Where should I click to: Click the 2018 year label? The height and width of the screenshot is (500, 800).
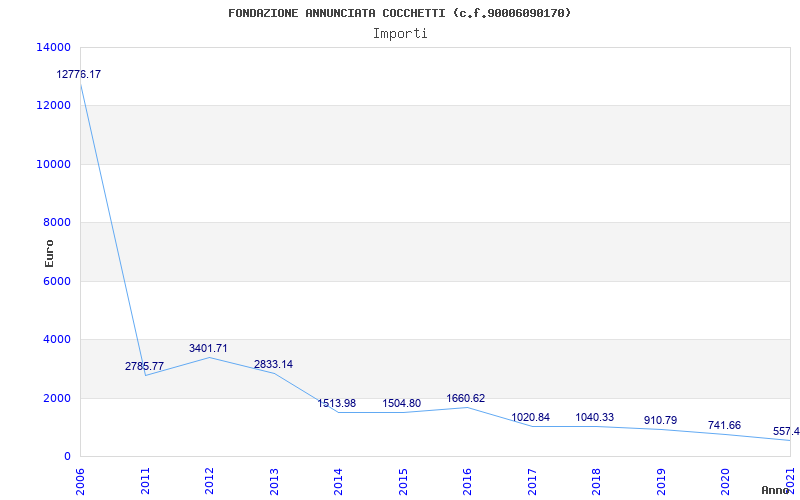(597, 481)
